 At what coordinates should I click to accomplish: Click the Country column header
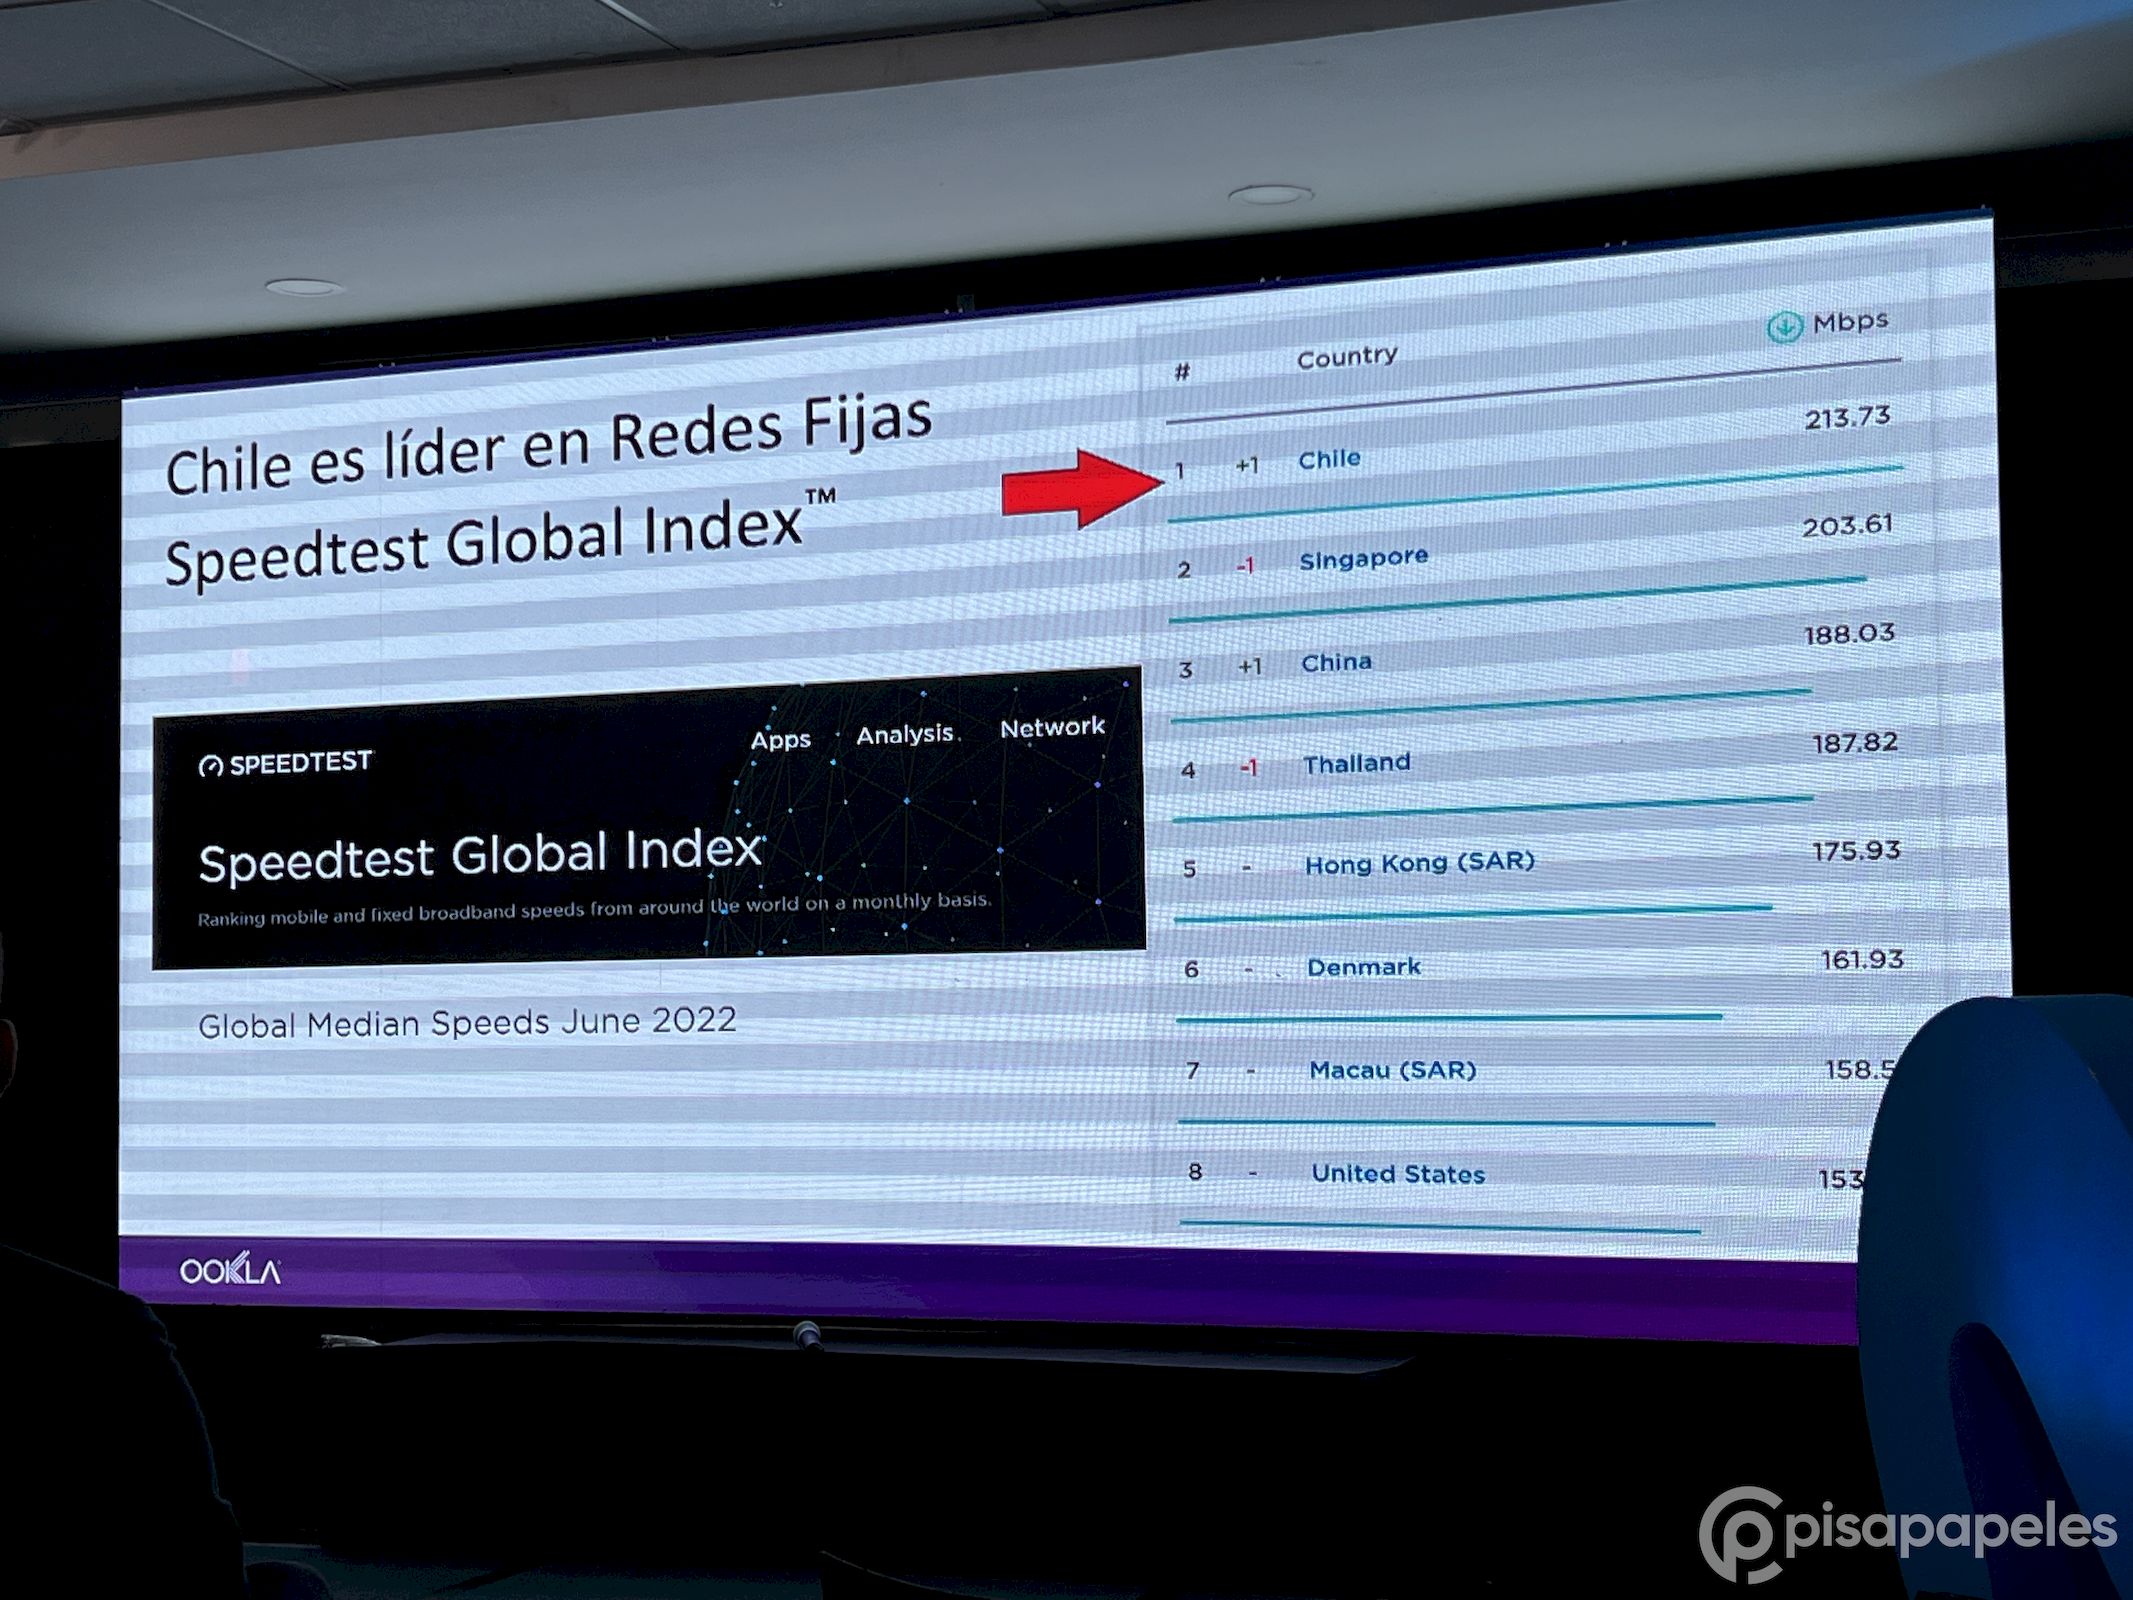pyautogui.click(x=1346, y=357)
